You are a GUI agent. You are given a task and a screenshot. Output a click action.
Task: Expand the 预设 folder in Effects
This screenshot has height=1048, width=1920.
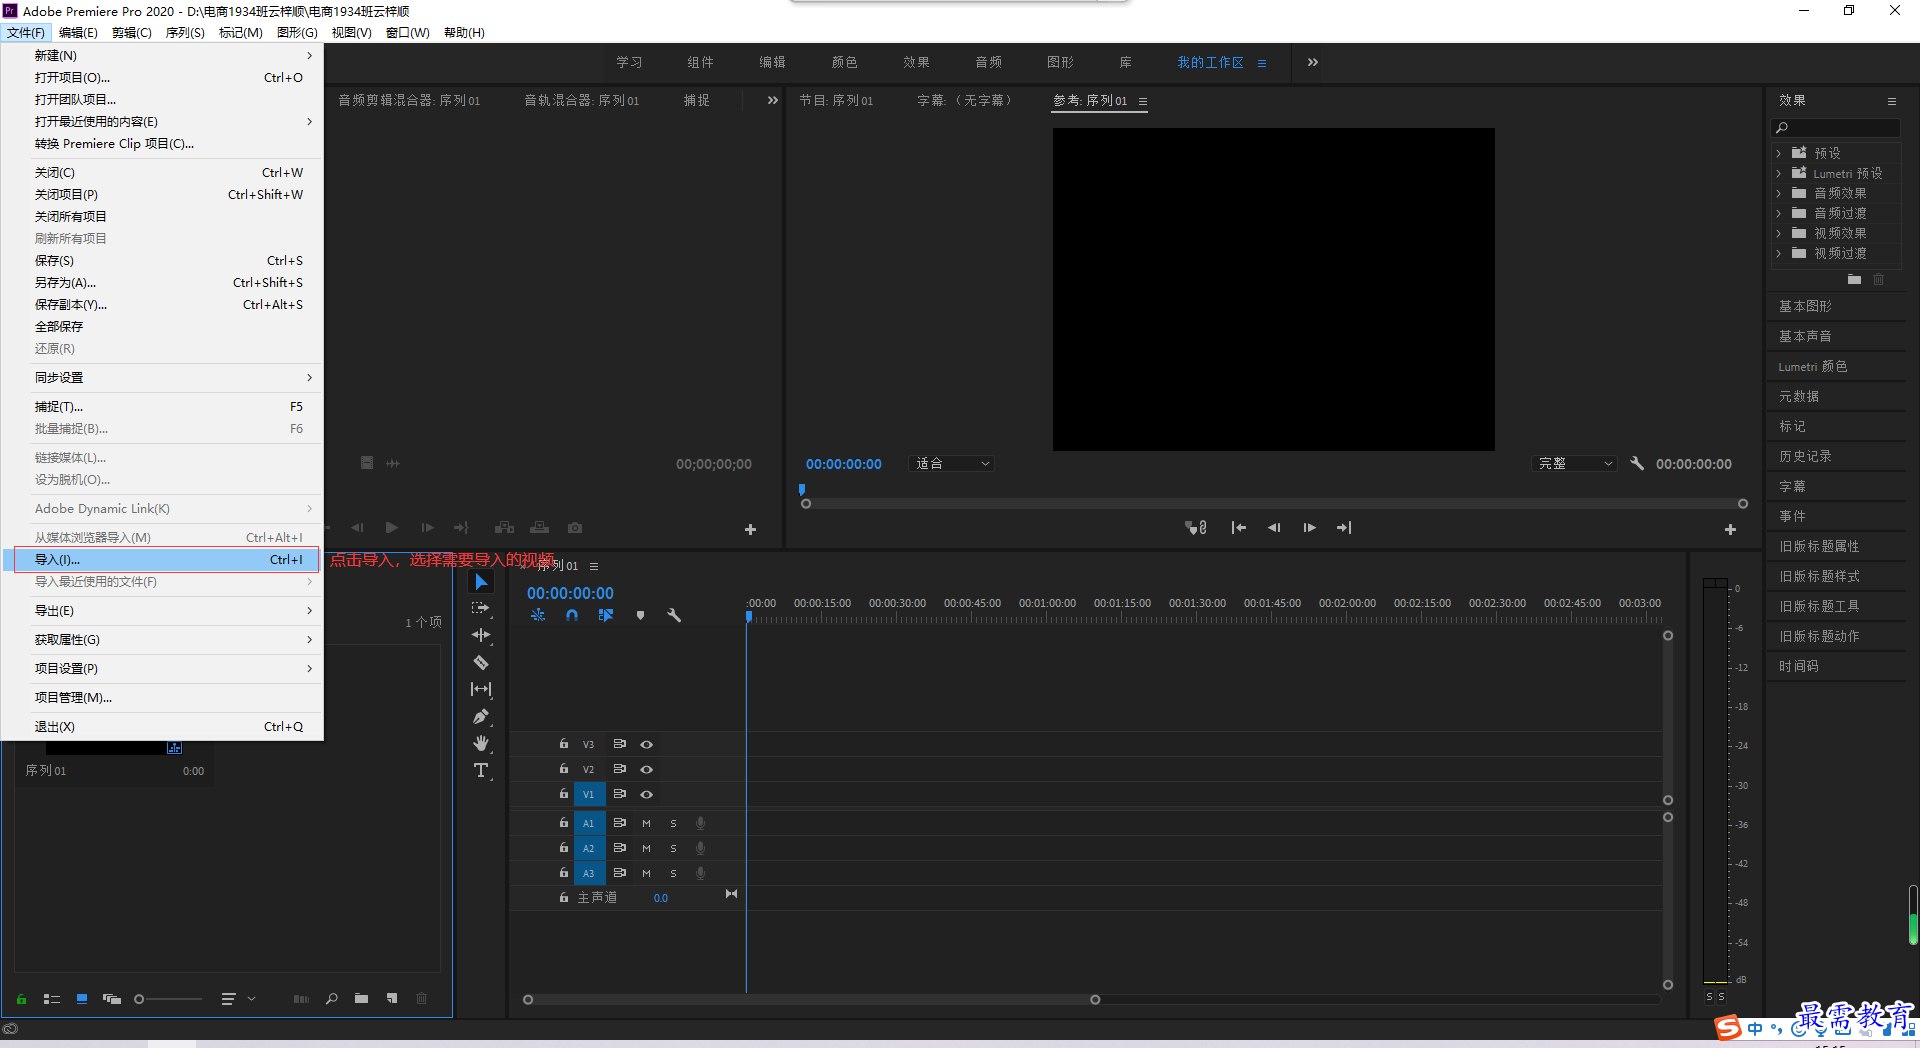[x=1778, y=153]
